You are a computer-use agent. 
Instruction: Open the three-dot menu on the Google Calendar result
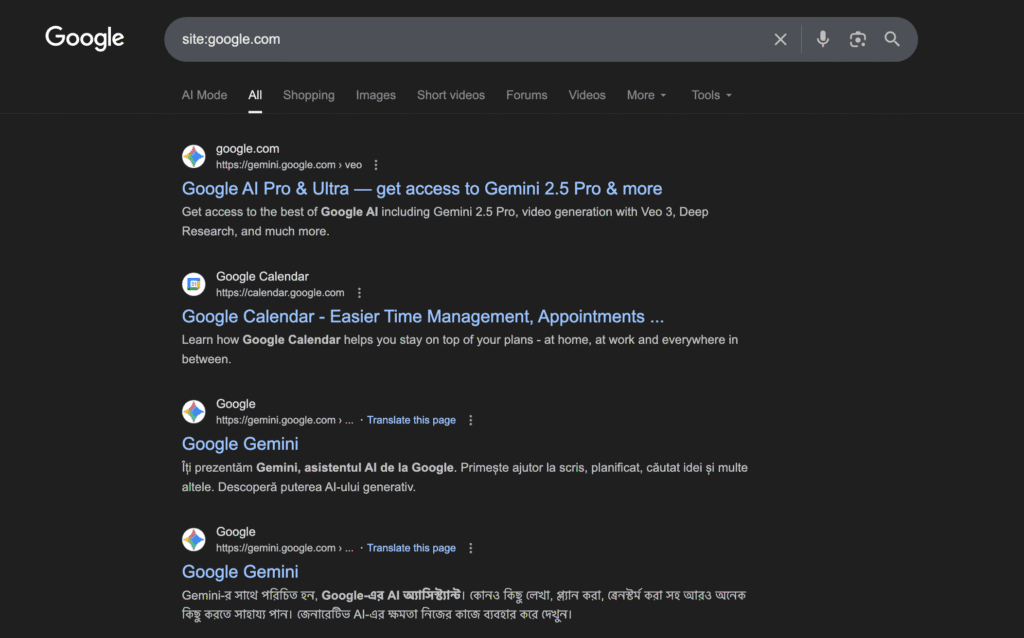(x=359, y=292)
